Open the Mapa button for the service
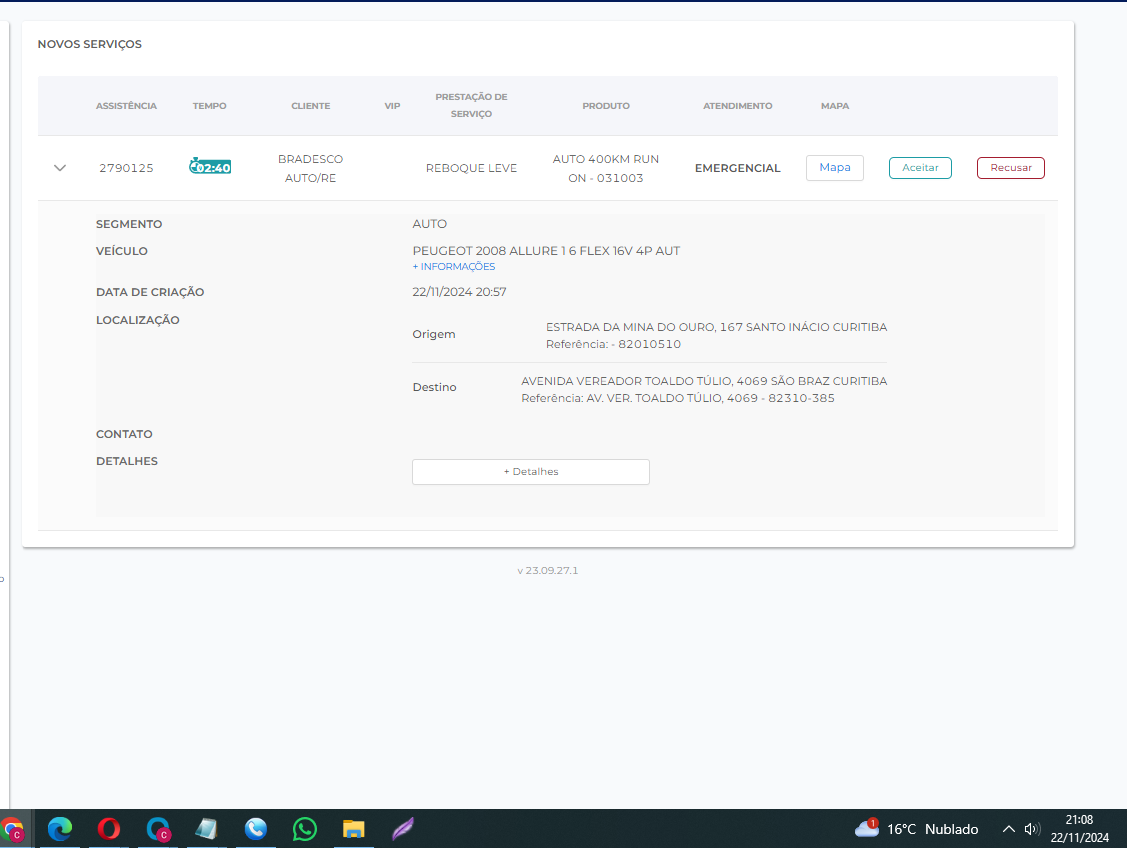The width and height of the screenshot is (1127, 848). pyautogui.click(x=834, y=168)
